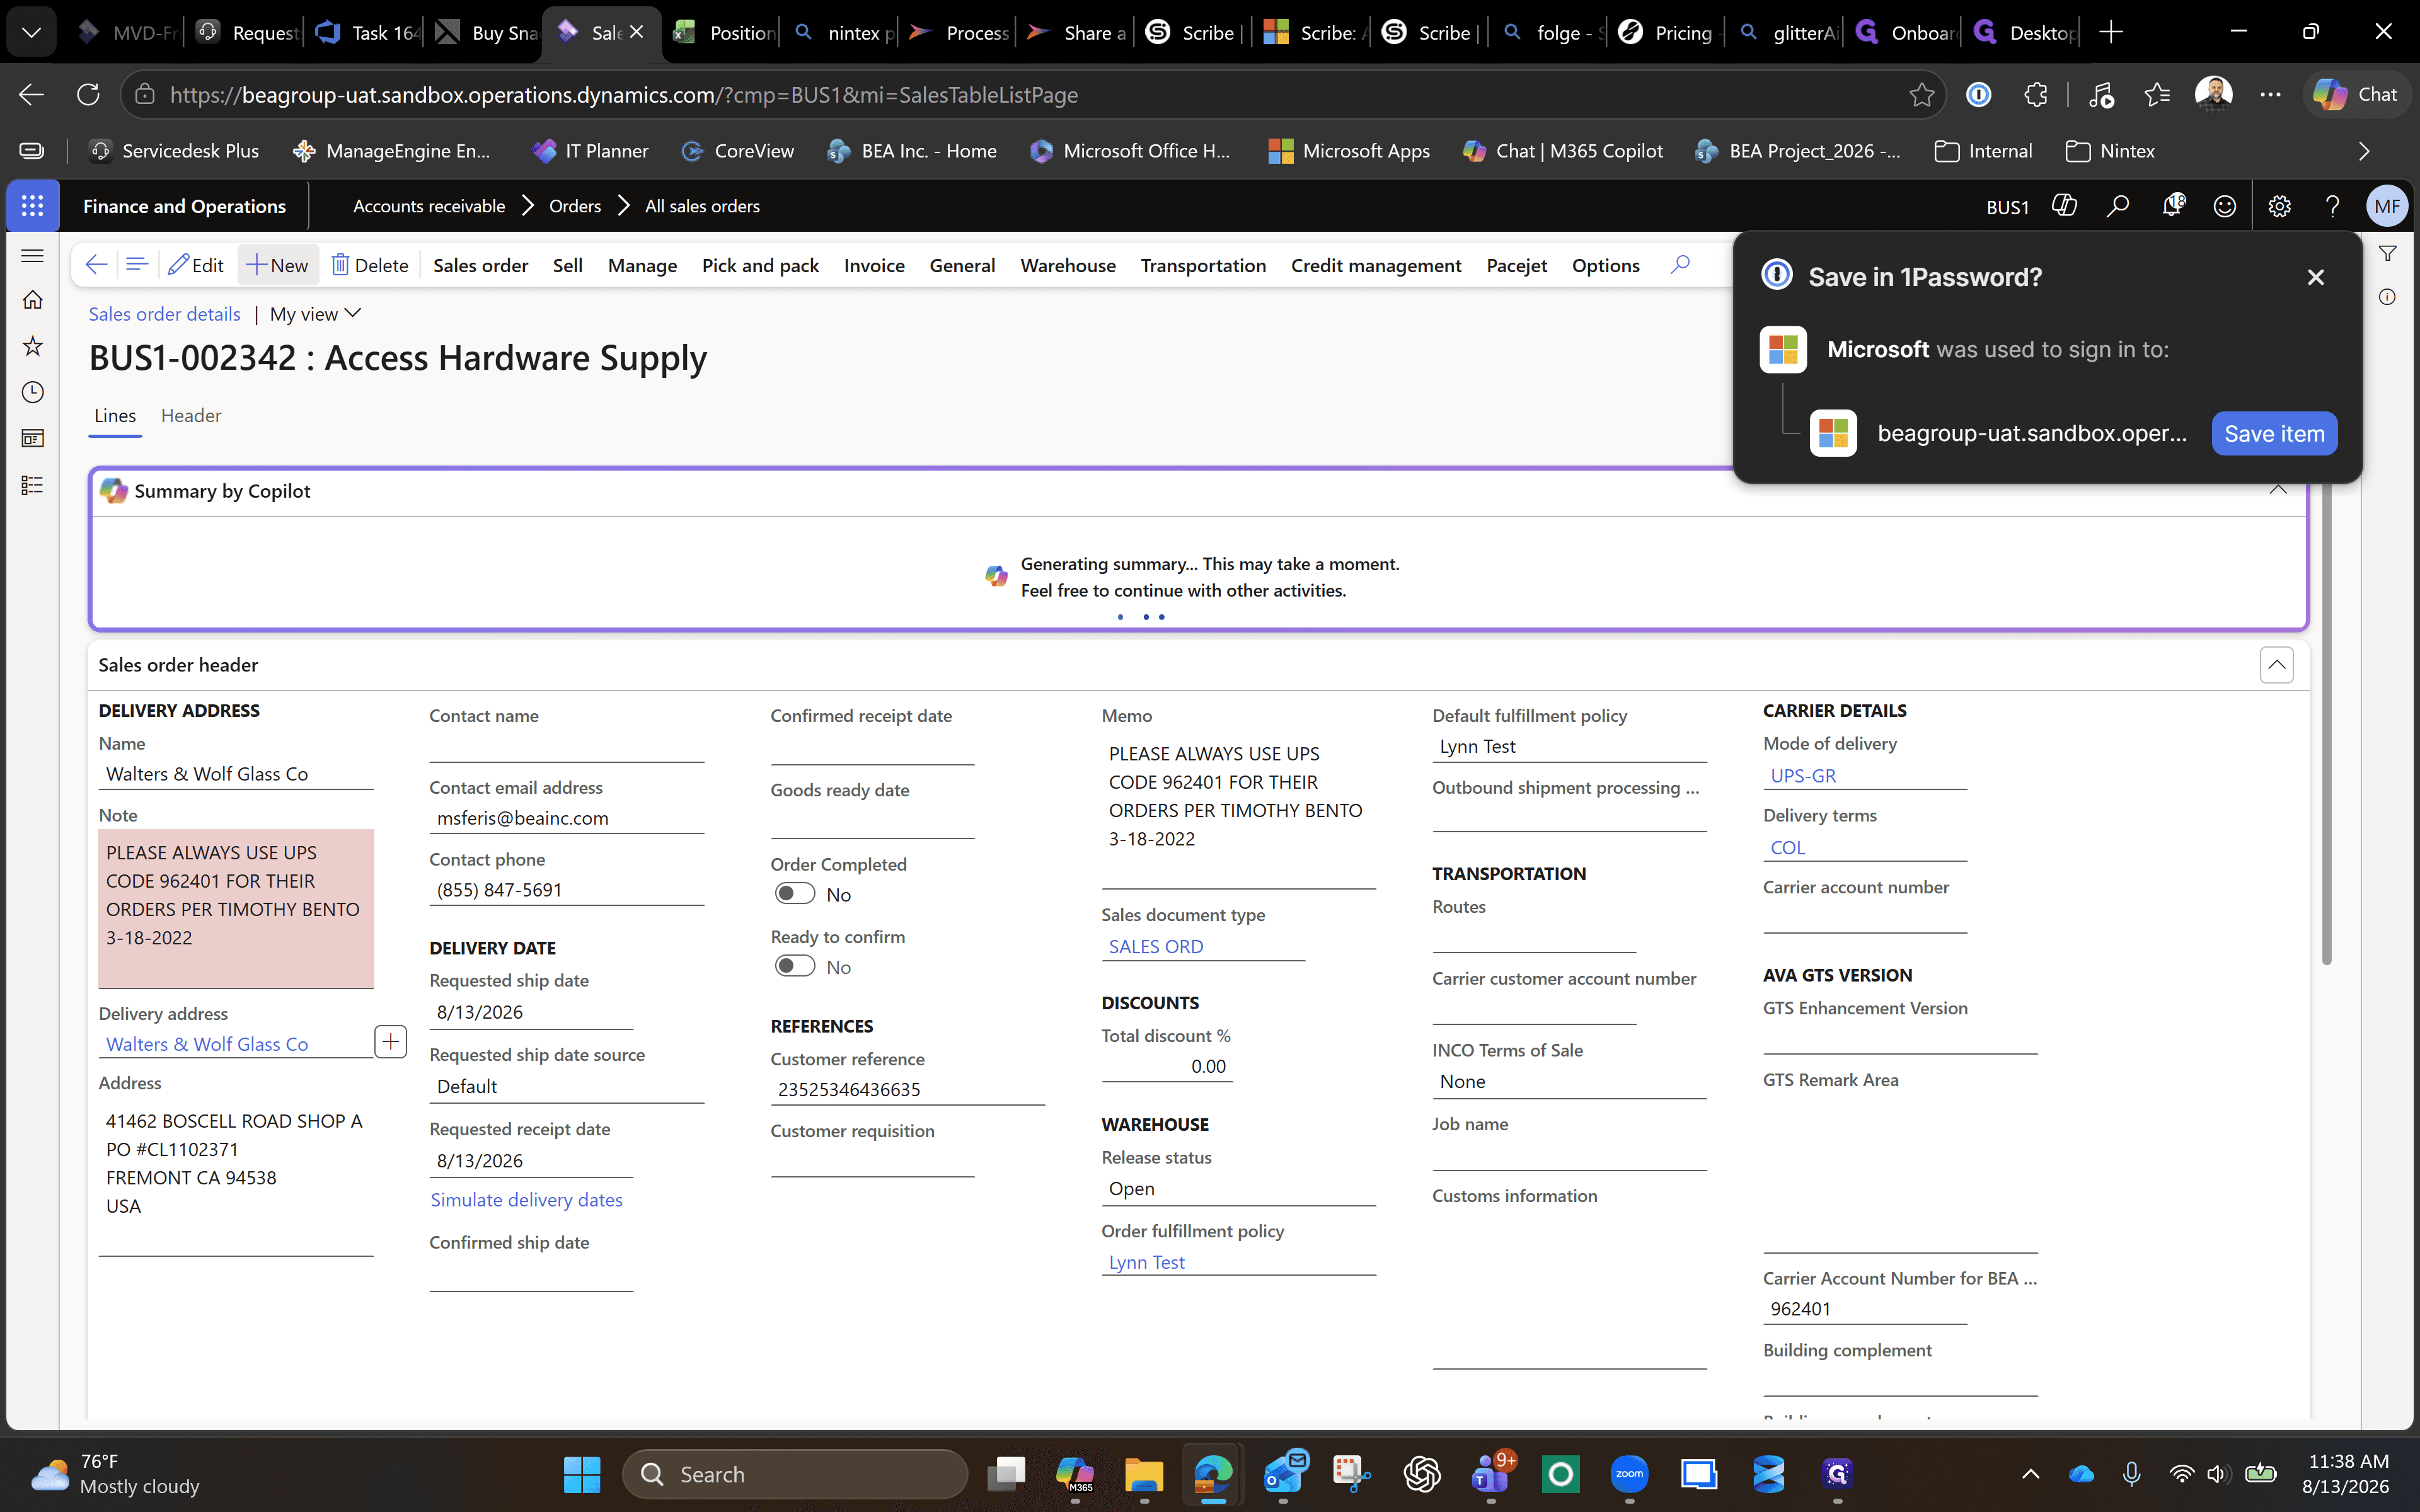This screenshot has width=2420, height=1512.
Task: Open the Copilot icon in the header bar
Action: (2063, 206)
